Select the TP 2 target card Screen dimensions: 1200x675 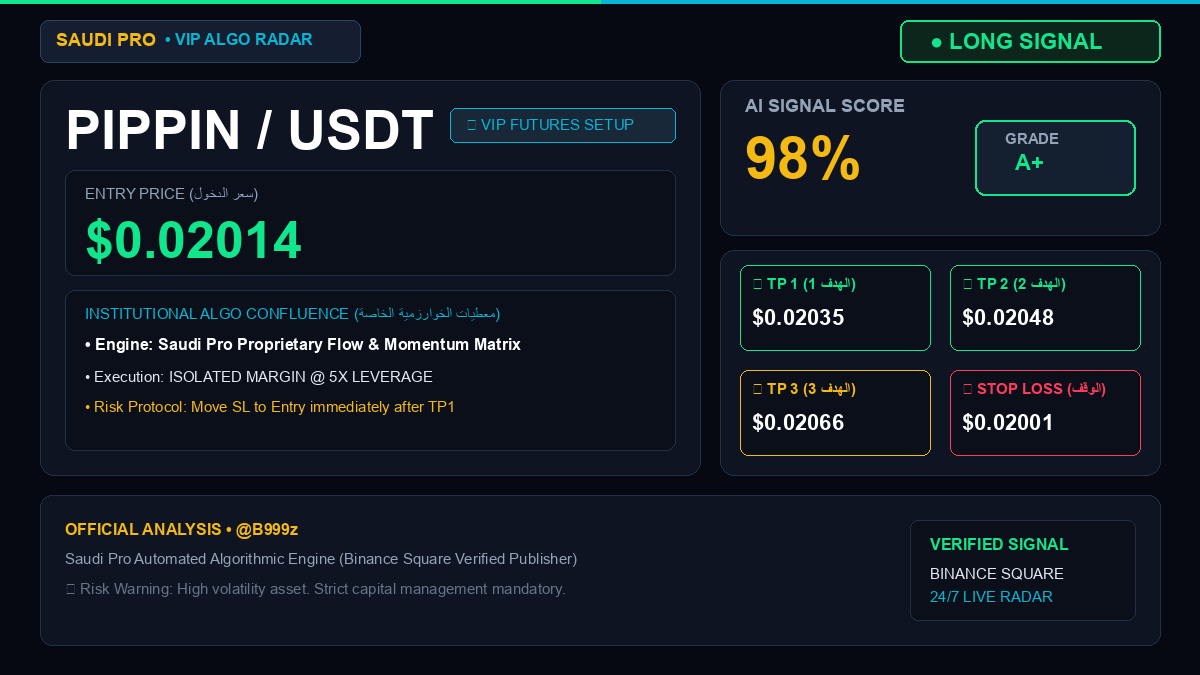coord(1045,308)
